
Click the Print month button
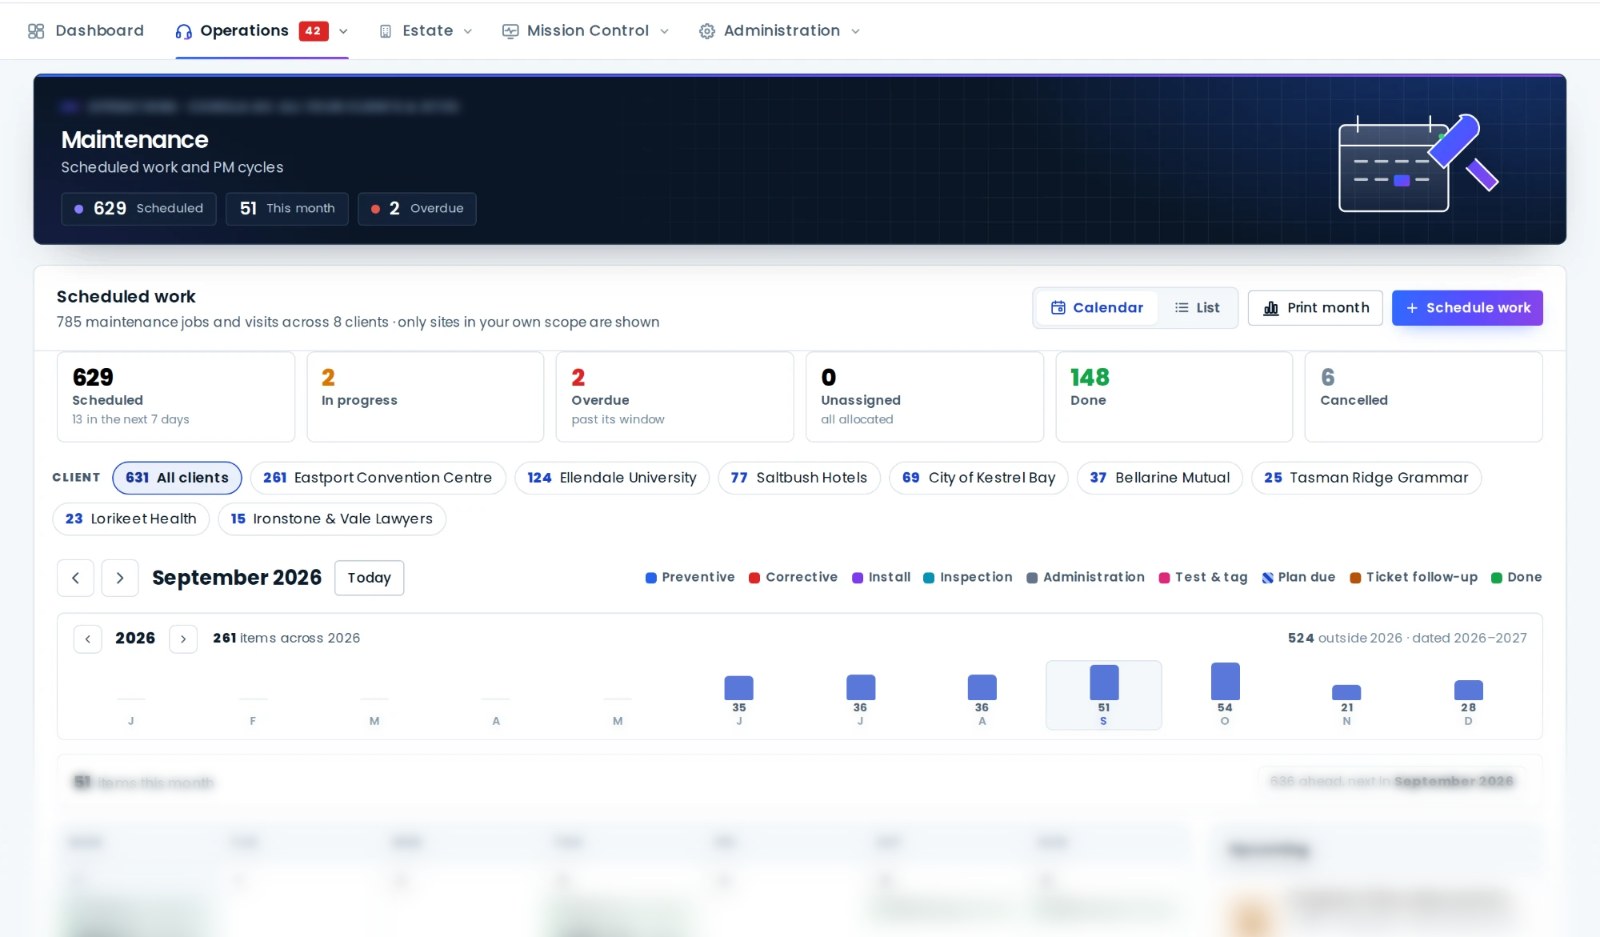click(x=1315, y=308)
